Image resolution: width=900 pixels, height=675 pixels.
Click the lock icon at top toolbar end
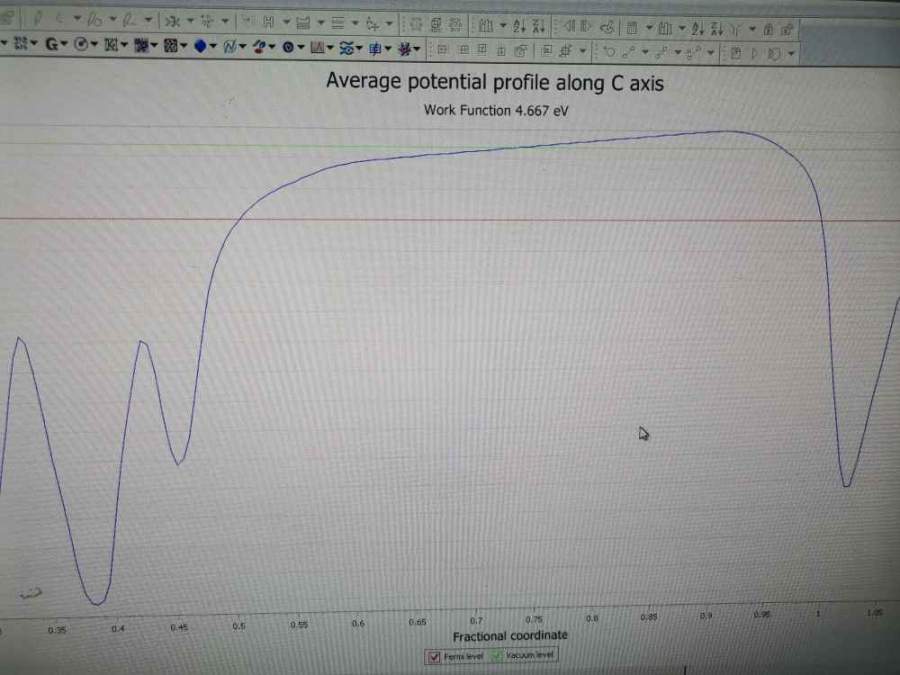point(769,30)
